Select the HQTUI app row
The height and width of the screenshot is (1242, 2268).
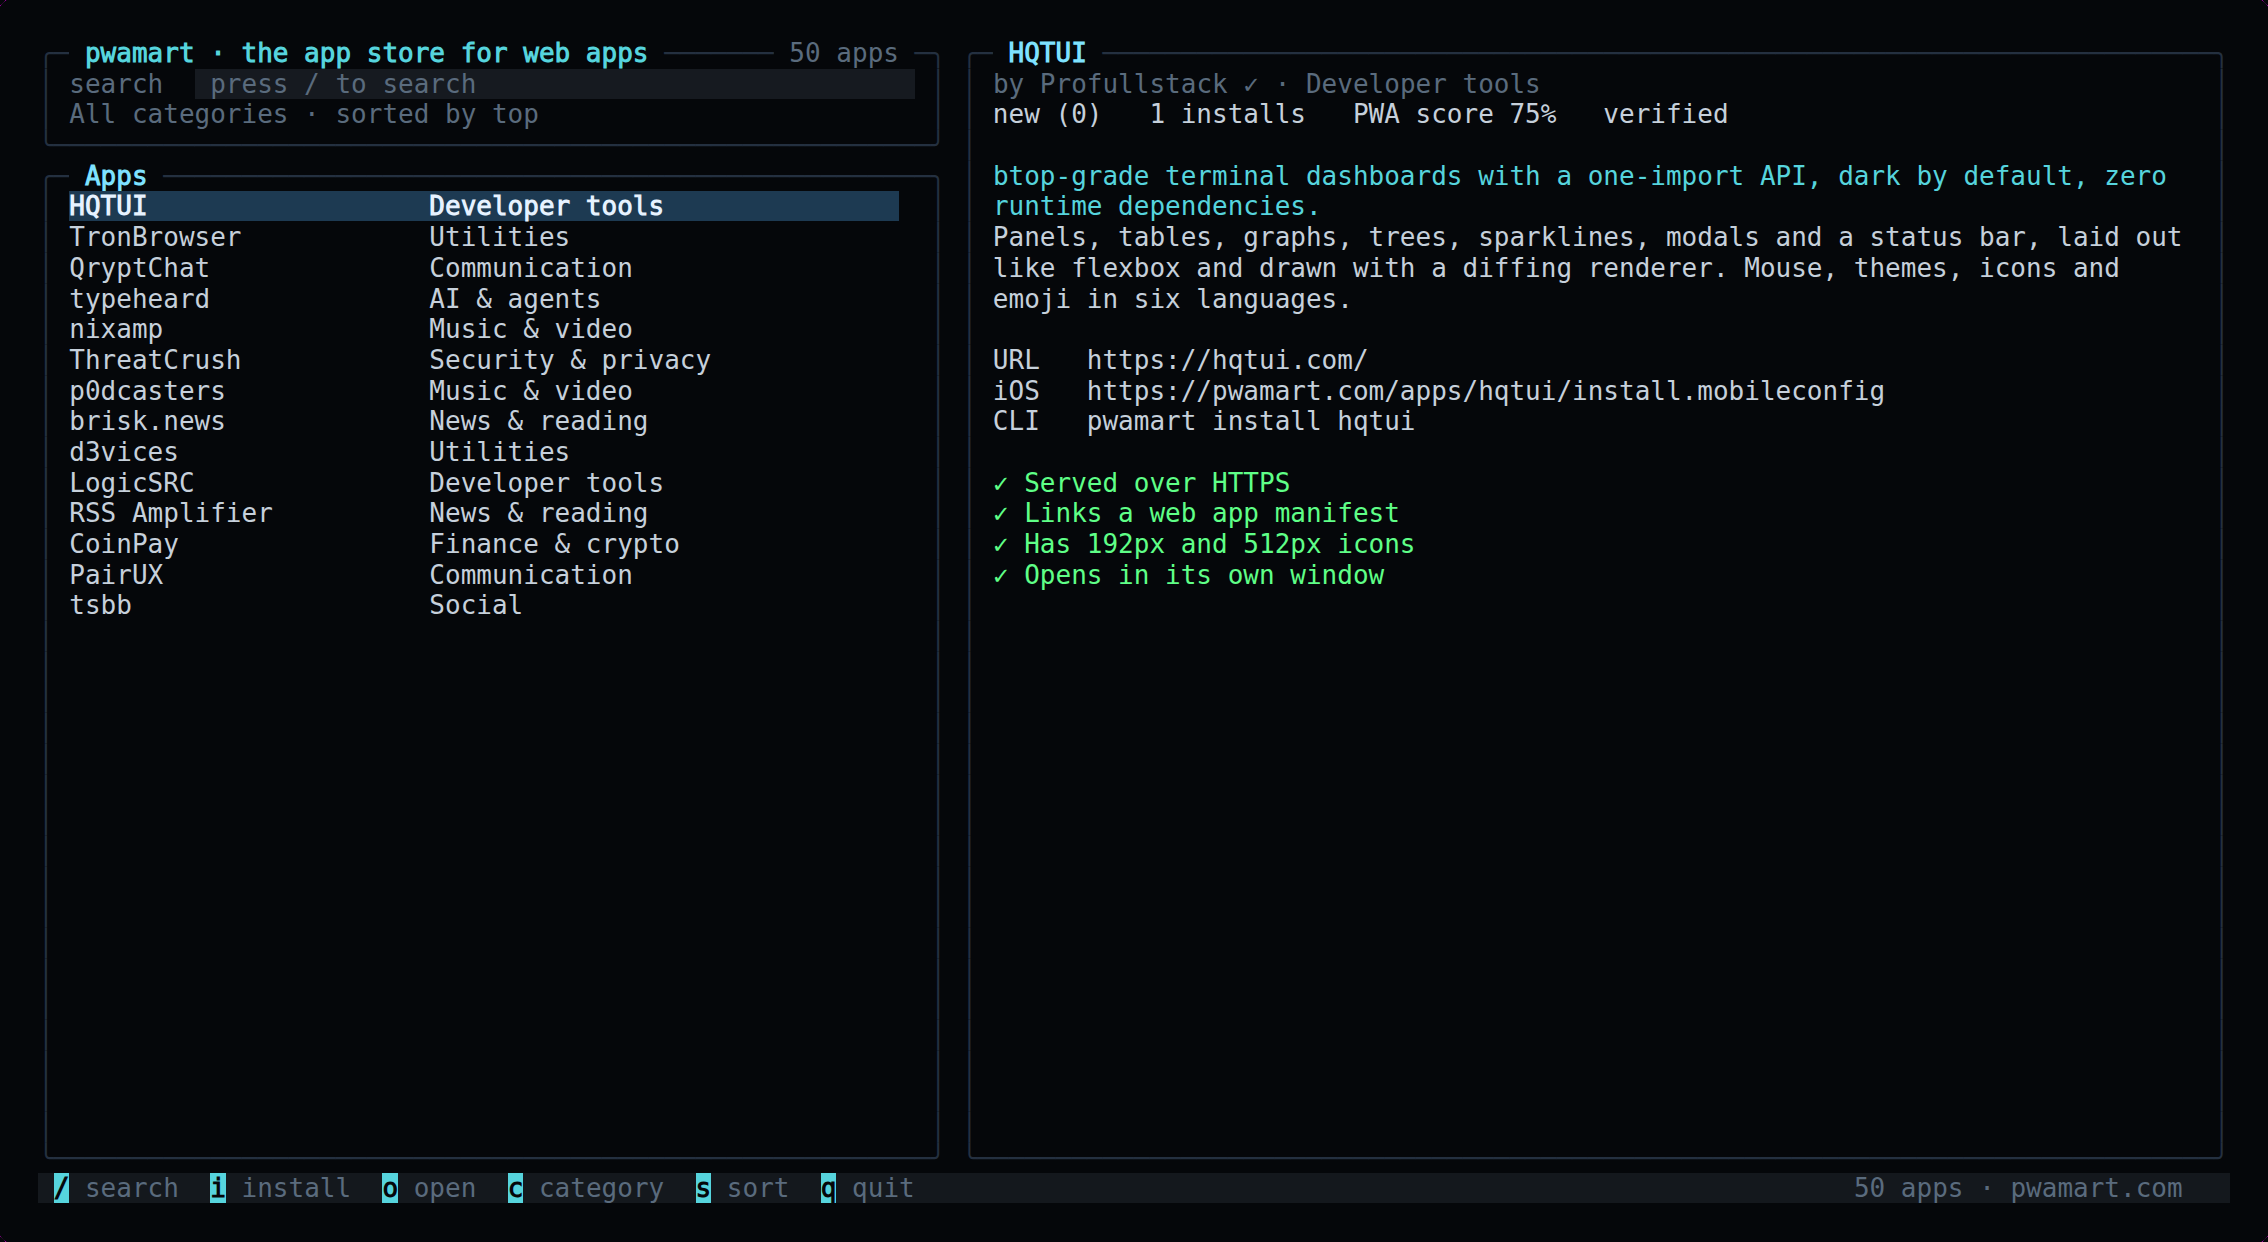484,206
